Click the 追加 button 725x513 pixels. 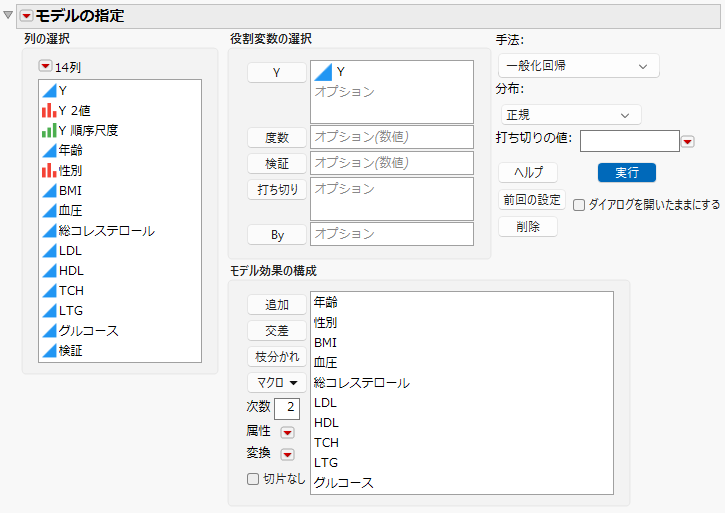tap(277, 305)
